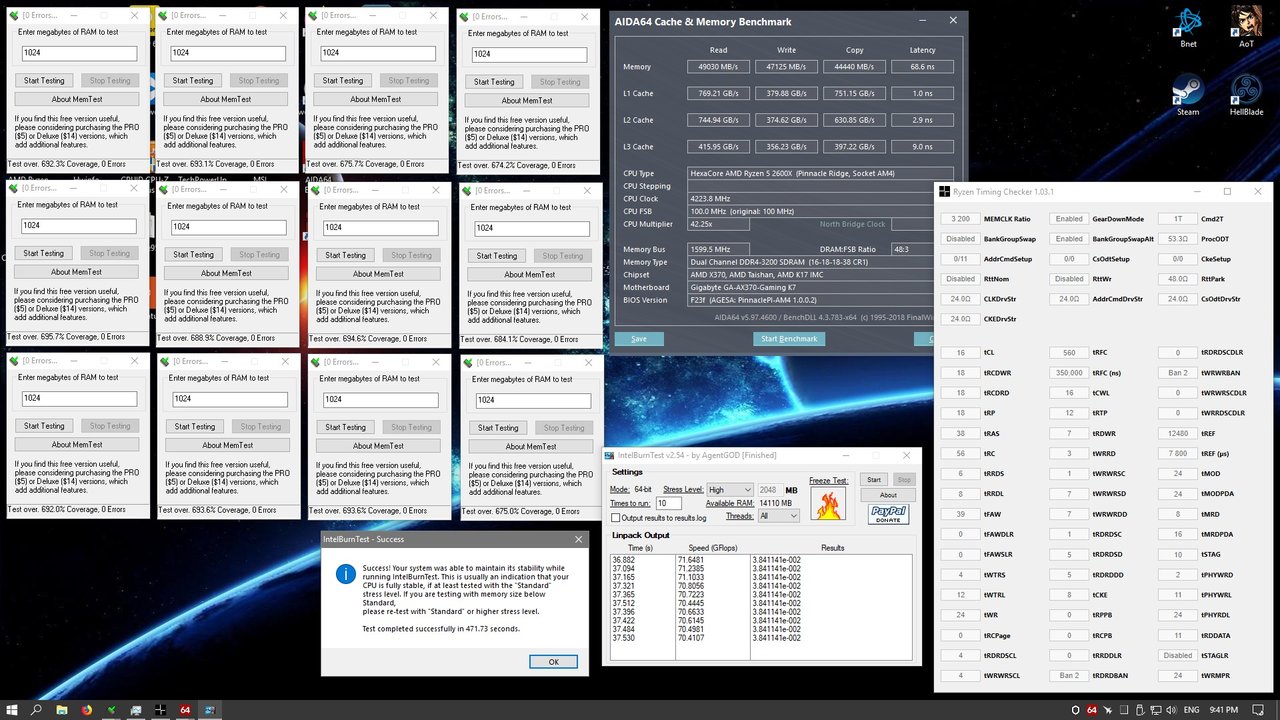The height and width of the screenshot is (720, 1280).
Task: Click the L1 Cache Copy value 751.15 GB/s
Action: [854, 93]
